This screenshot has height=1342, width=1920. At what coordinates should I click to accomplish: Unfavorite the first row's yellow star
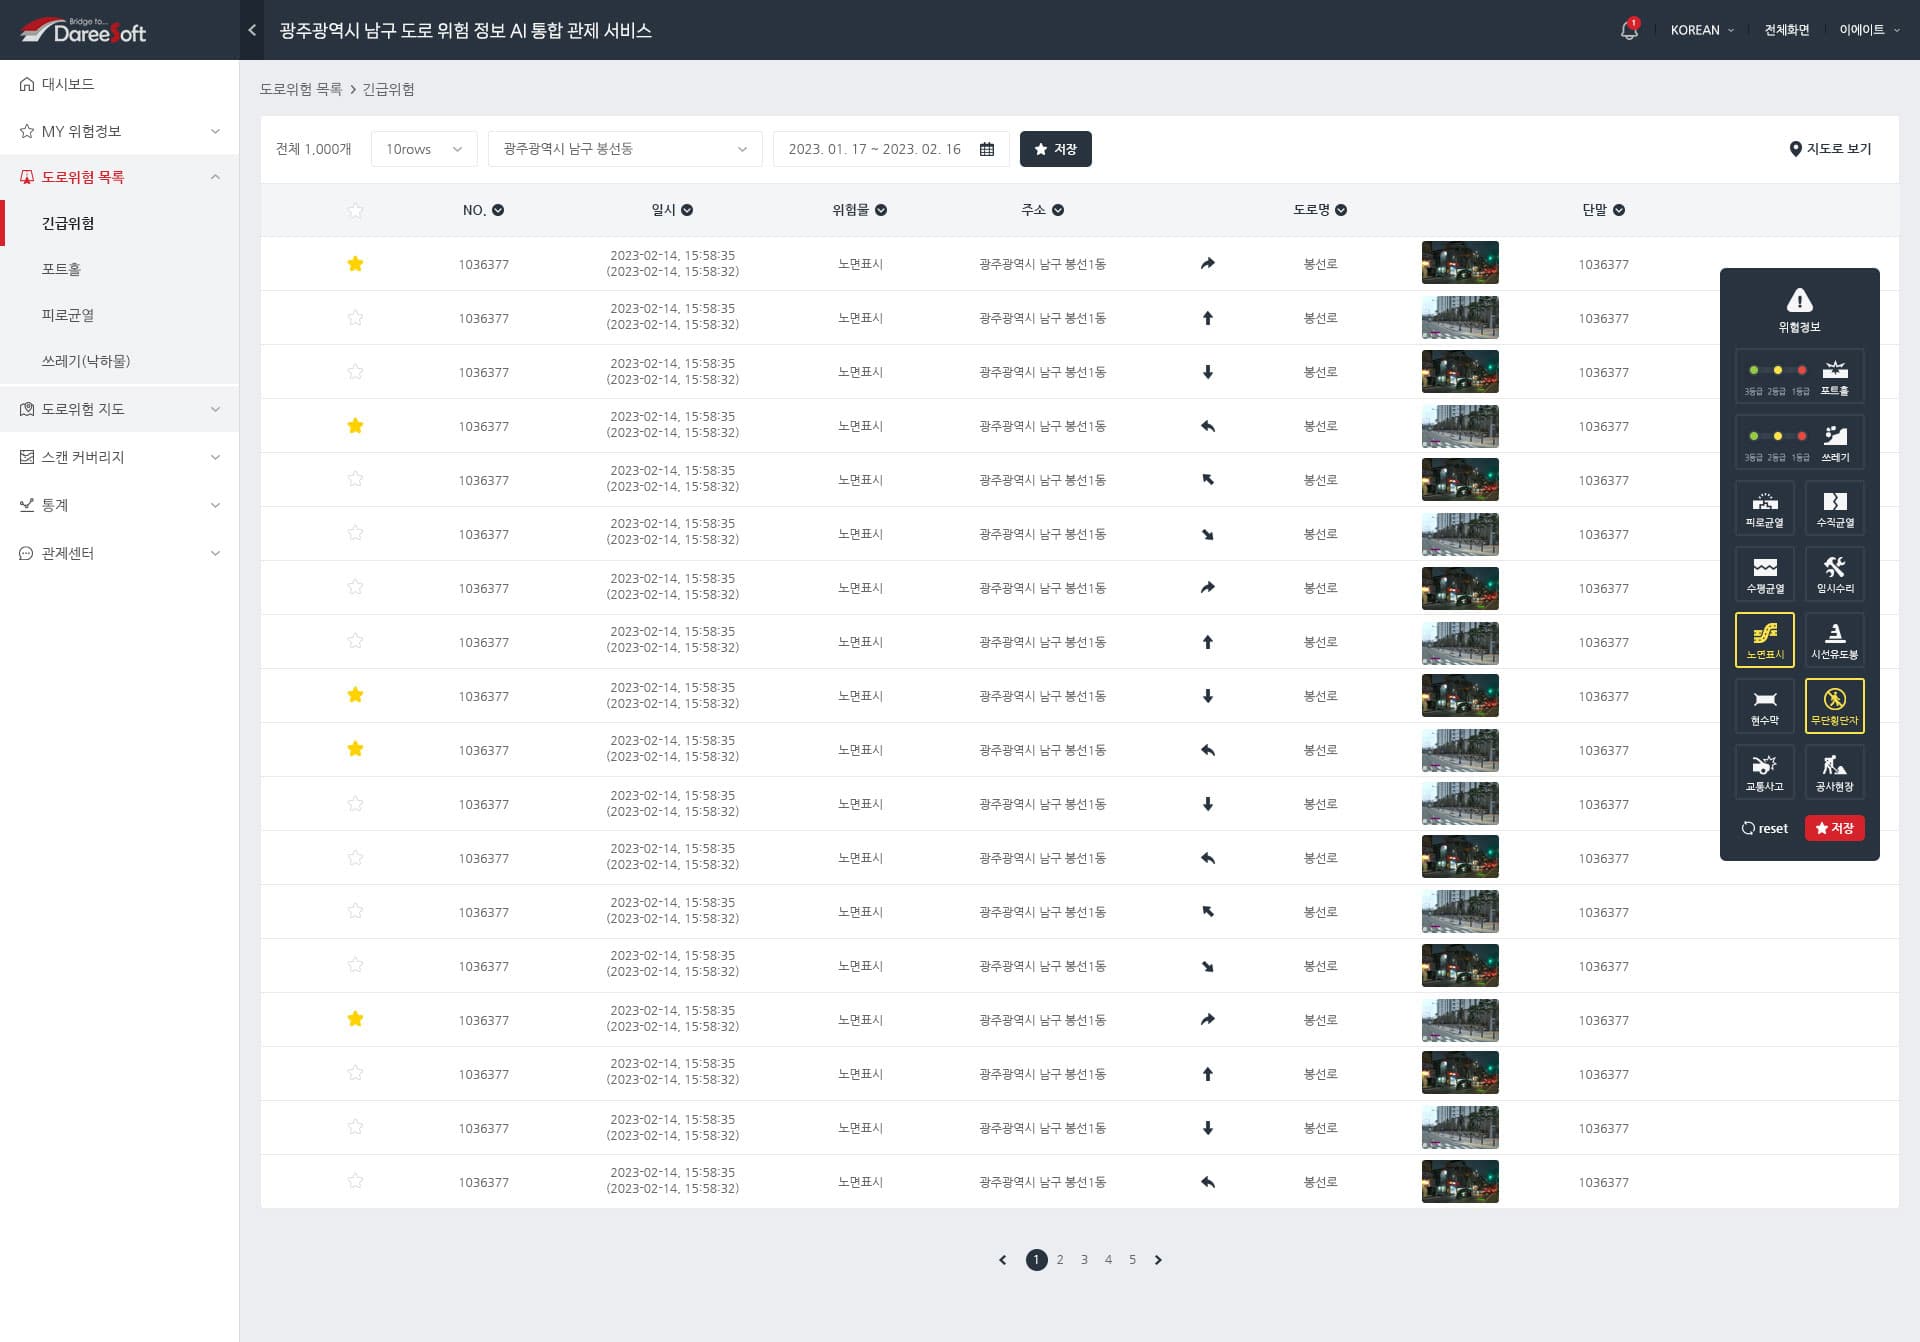[355, 264]
